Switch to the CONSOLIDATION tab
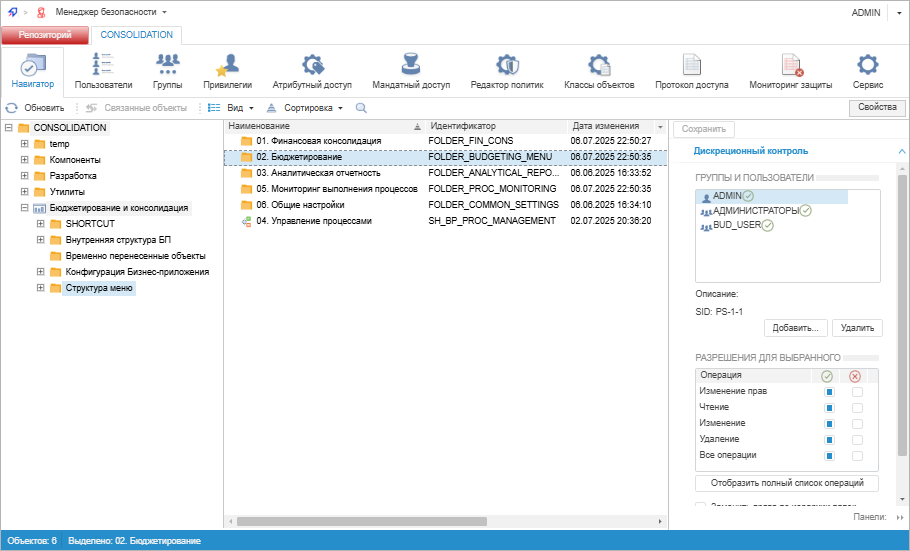 (x=136, y=35)
